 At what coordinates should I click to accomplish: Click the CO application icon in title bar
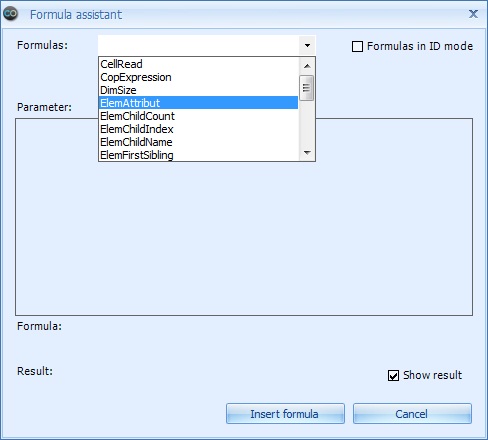(10, 14)
